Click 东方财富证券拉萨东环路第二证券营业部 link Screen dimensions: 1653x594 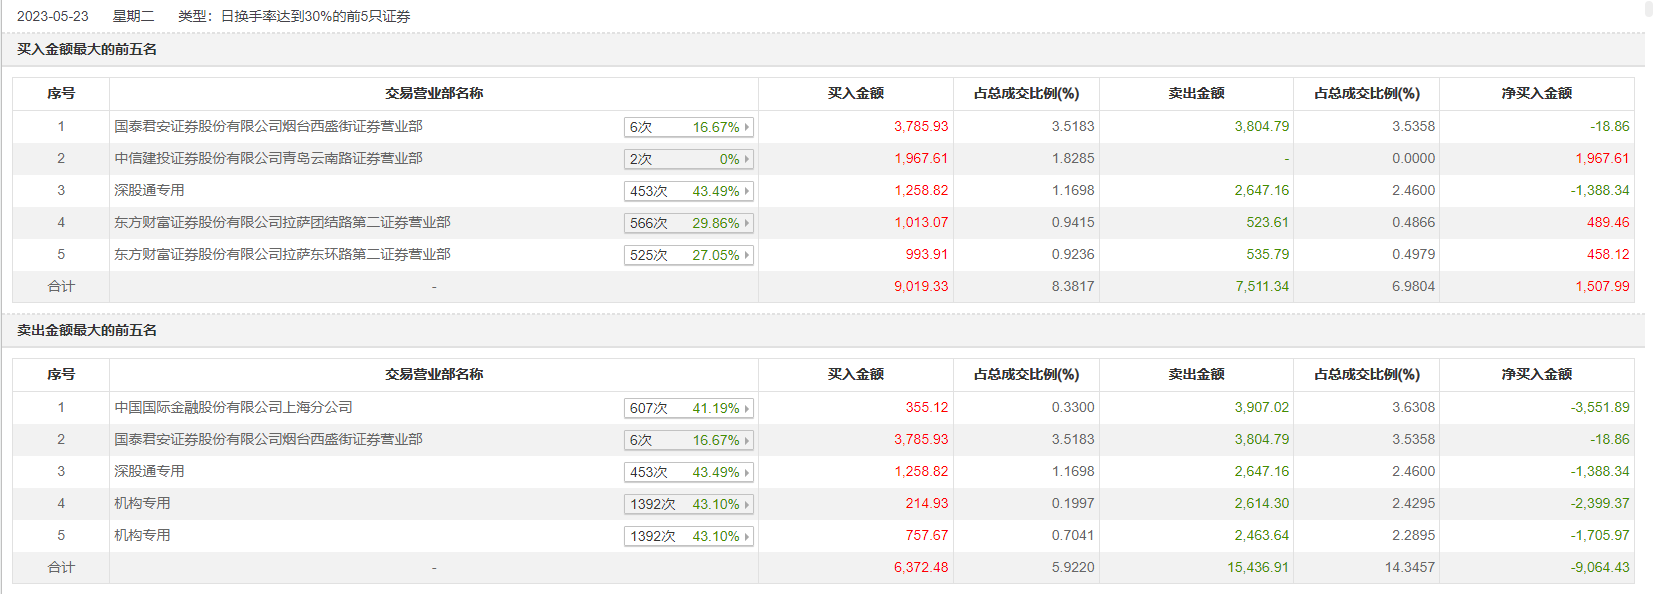click(x=282, y=254)
